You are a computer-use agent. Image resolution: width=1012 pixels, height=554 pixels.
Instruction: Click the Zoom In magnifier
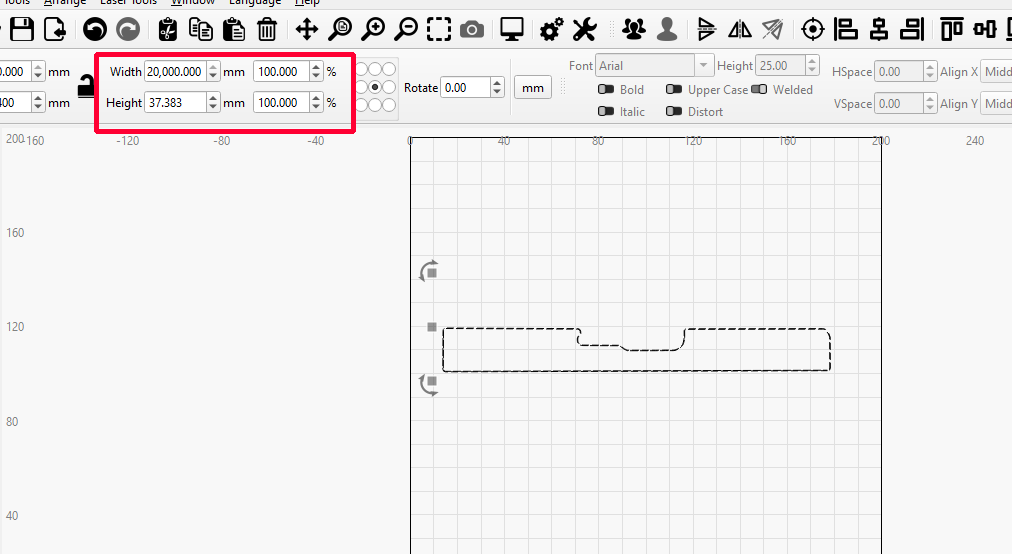pos(373,29)
